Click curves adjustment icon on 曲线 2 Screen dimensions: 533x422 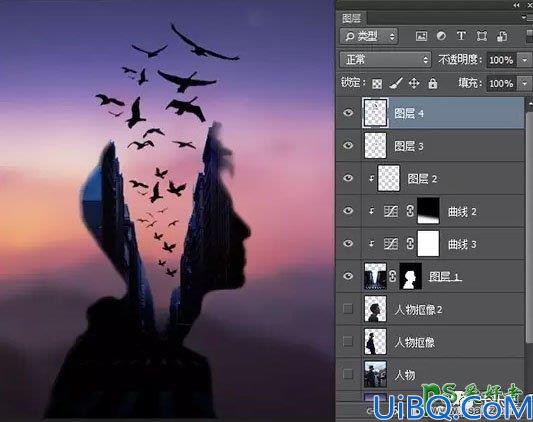(391, 212)
